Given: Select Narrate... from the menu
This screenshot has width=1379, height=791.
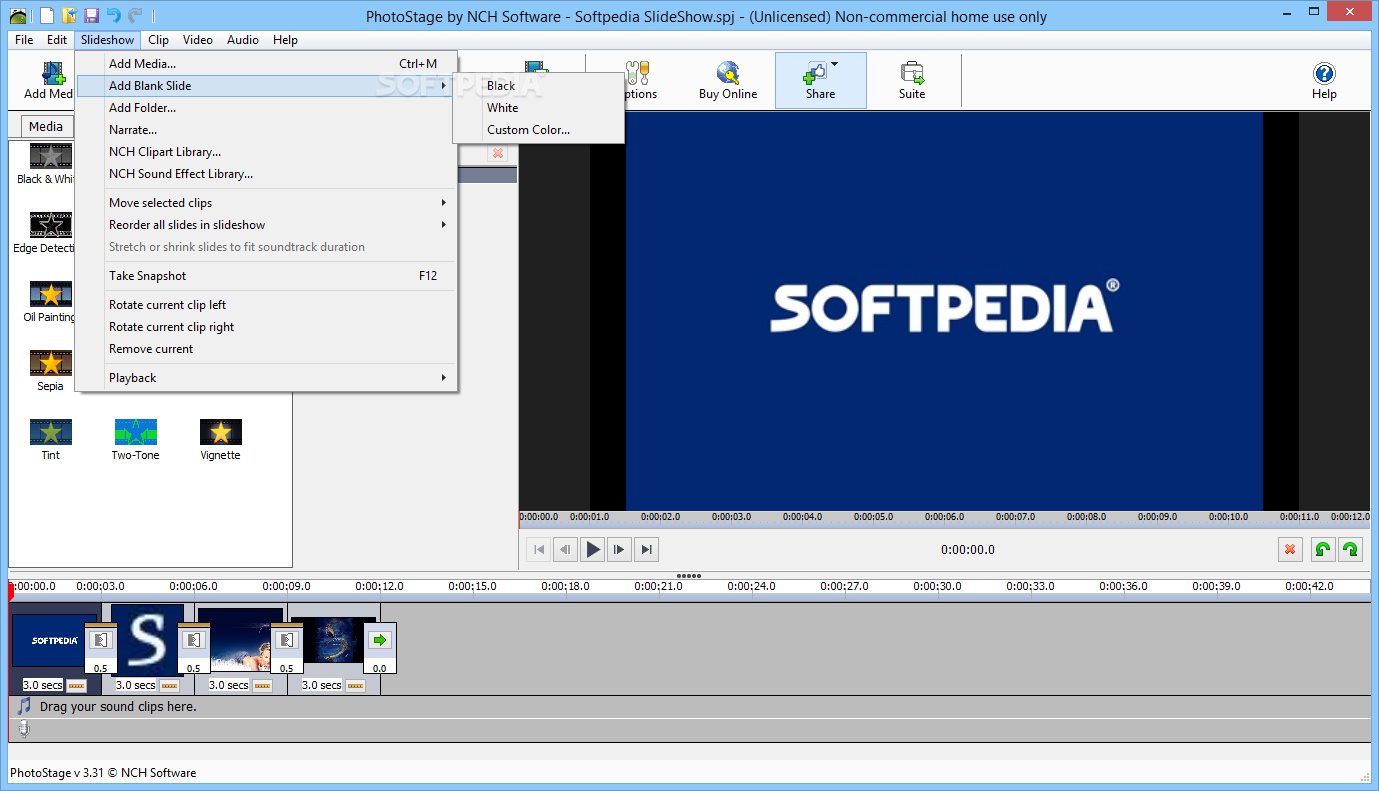Looking at the screenshot, I should click(x=266, y=130).
